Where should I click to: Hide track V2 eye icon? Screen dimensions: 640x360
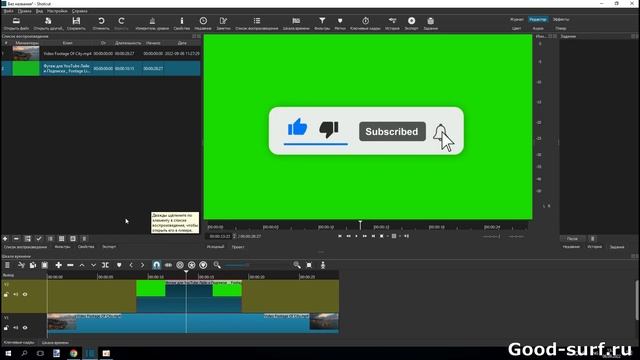(x=25, y=294)
